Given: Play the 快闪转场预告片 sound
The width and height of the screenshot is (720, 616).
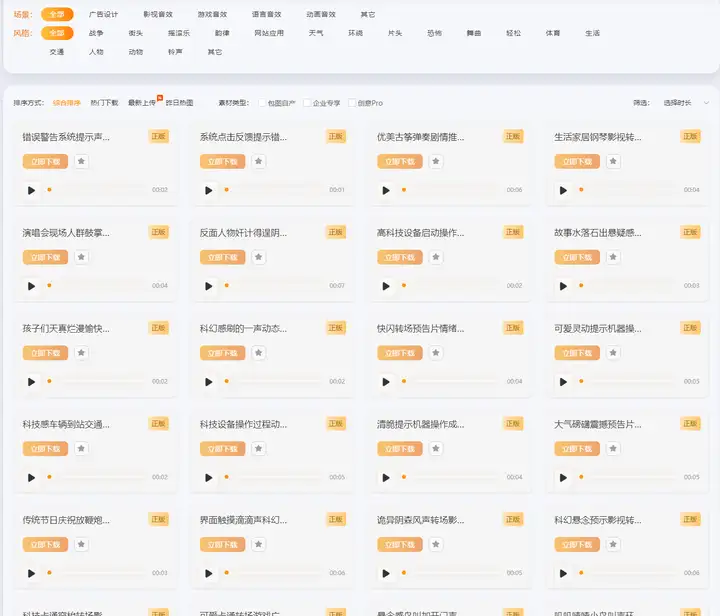Looking at the screenshot, I should (386, 382).
